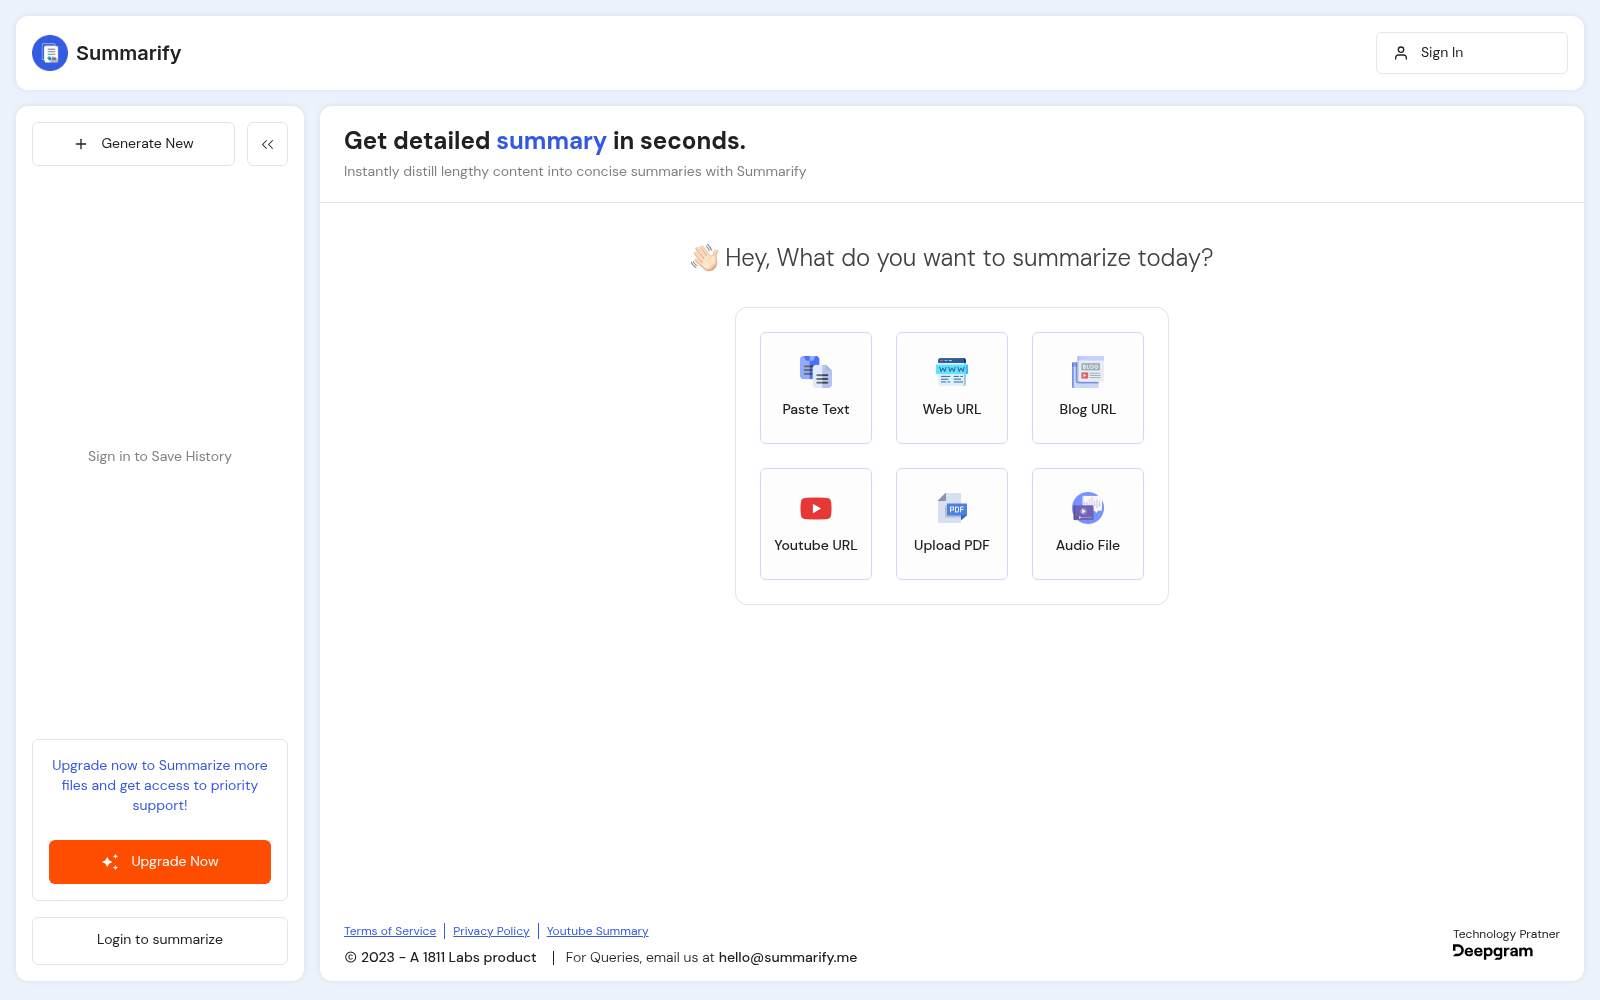
Task: Open the Terms of Service link
Action: click(390, 931)
